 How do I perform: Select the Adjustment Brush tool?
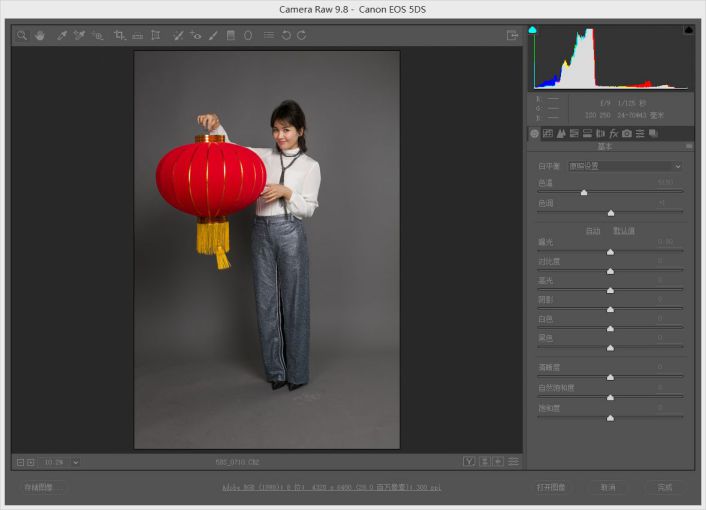click(x=213, y=35)
